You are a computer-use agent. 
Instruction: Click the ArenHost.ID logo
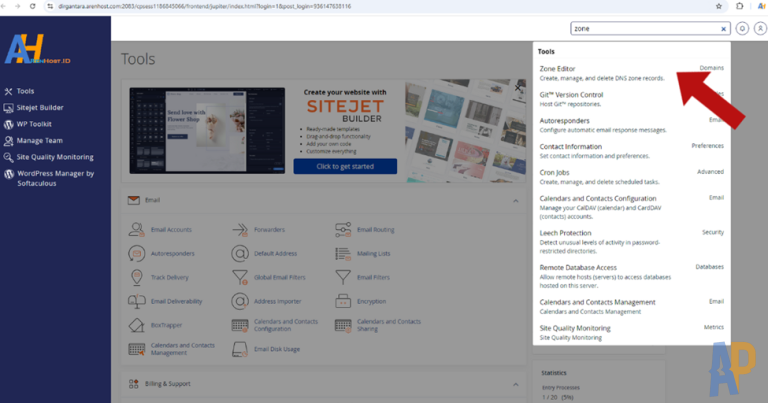pyautogui.click(x=37, y=49)
